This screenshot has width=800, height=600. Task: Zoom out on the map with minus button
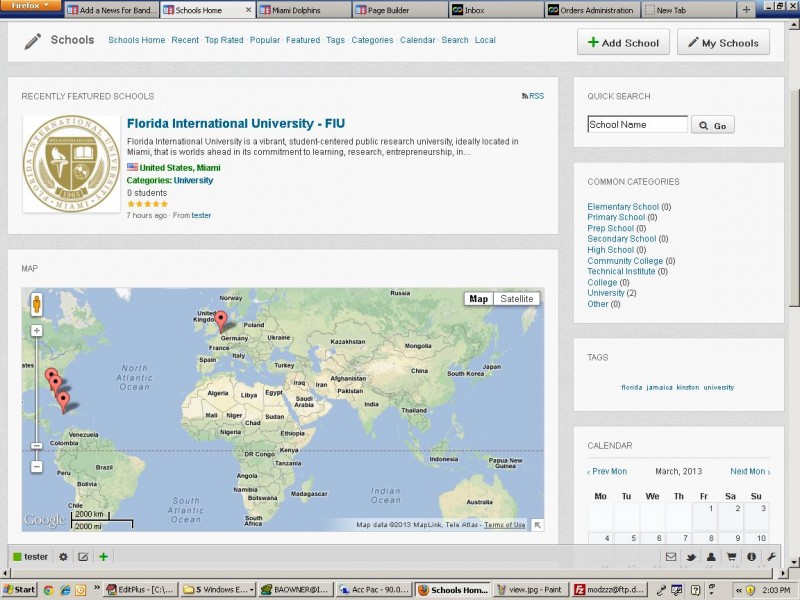click(37, 466)
